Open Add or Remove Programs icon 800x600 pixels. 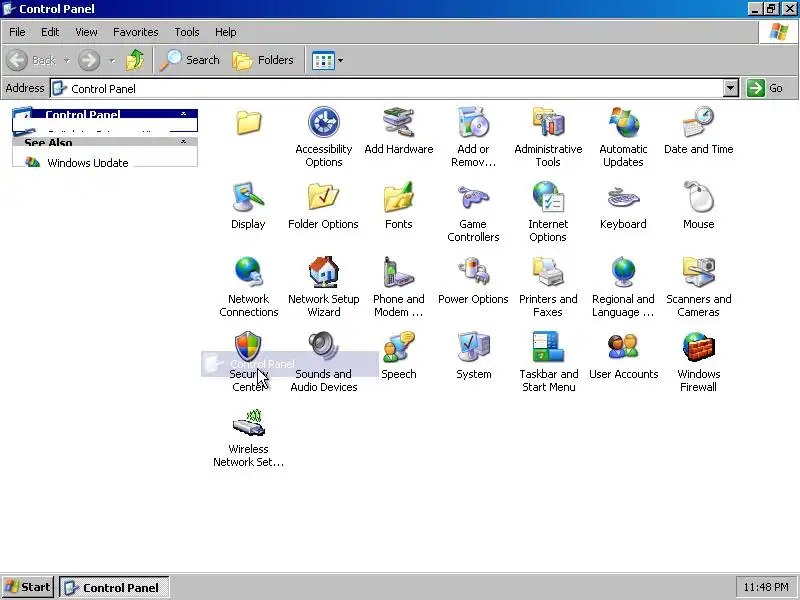coord(473,122)
